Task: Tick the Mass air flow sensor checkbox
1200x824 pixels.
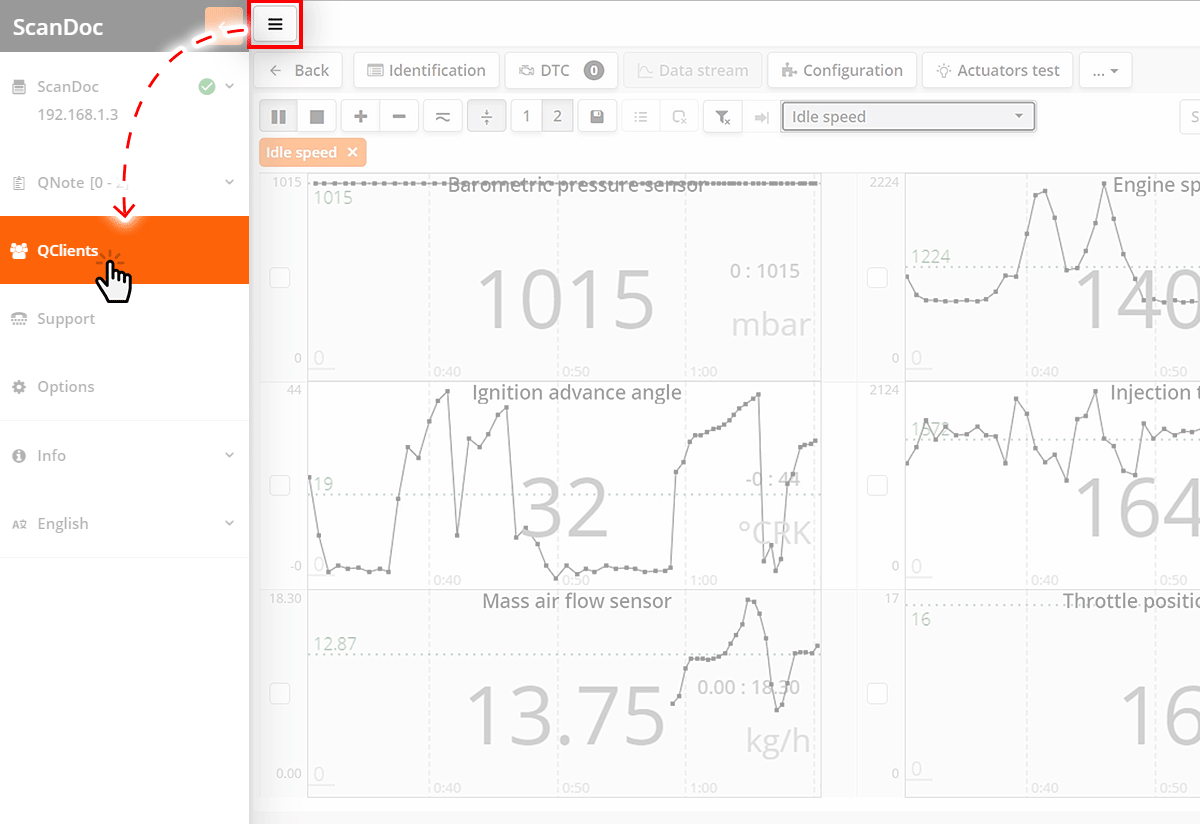Action: pos(280,693)
